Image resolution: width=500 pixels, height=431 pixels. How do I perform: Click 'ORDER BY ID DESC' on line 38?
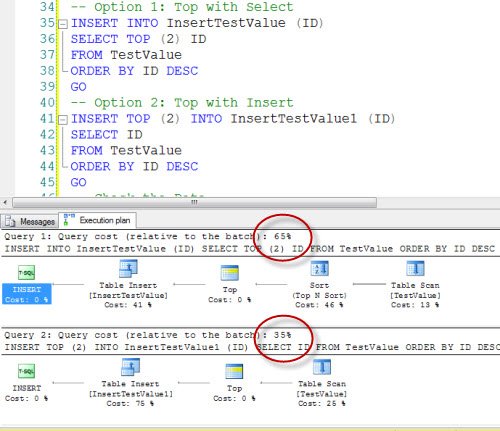pyautogui.click(x=134, y=71)
